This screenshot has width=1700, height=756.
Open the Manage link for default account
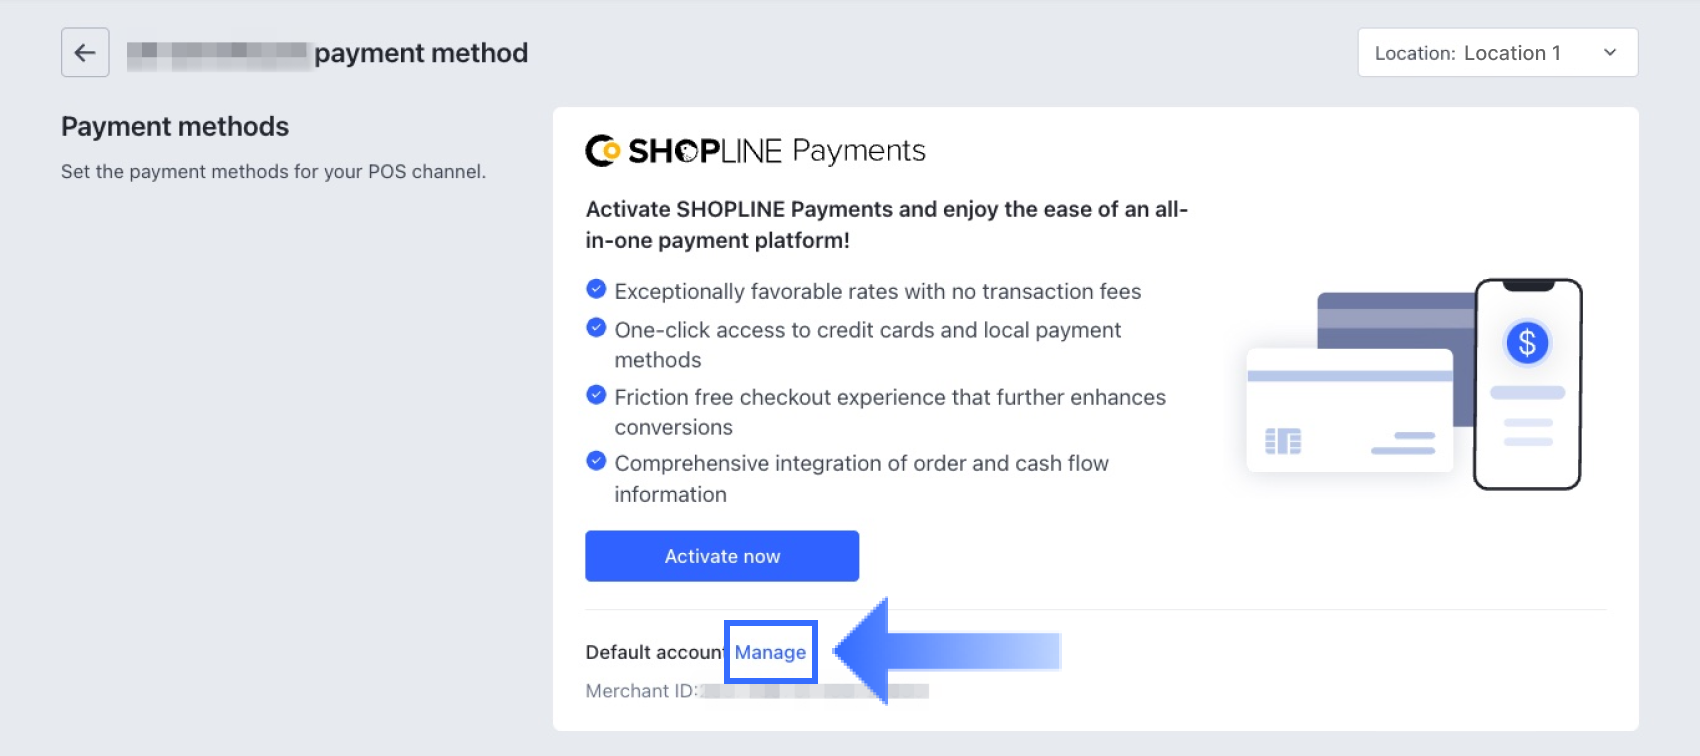coord(770,652)
